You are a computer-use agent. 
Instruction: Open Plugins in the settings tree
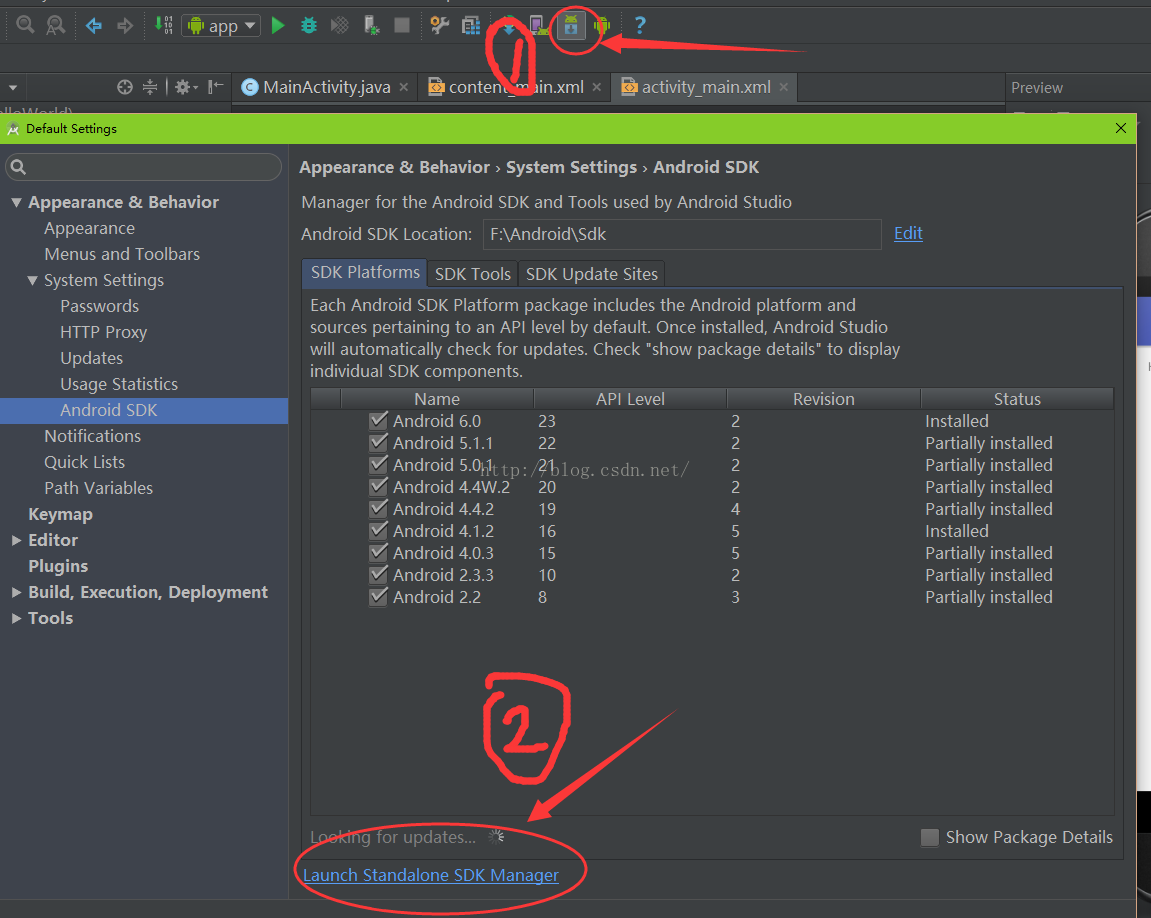58,567
